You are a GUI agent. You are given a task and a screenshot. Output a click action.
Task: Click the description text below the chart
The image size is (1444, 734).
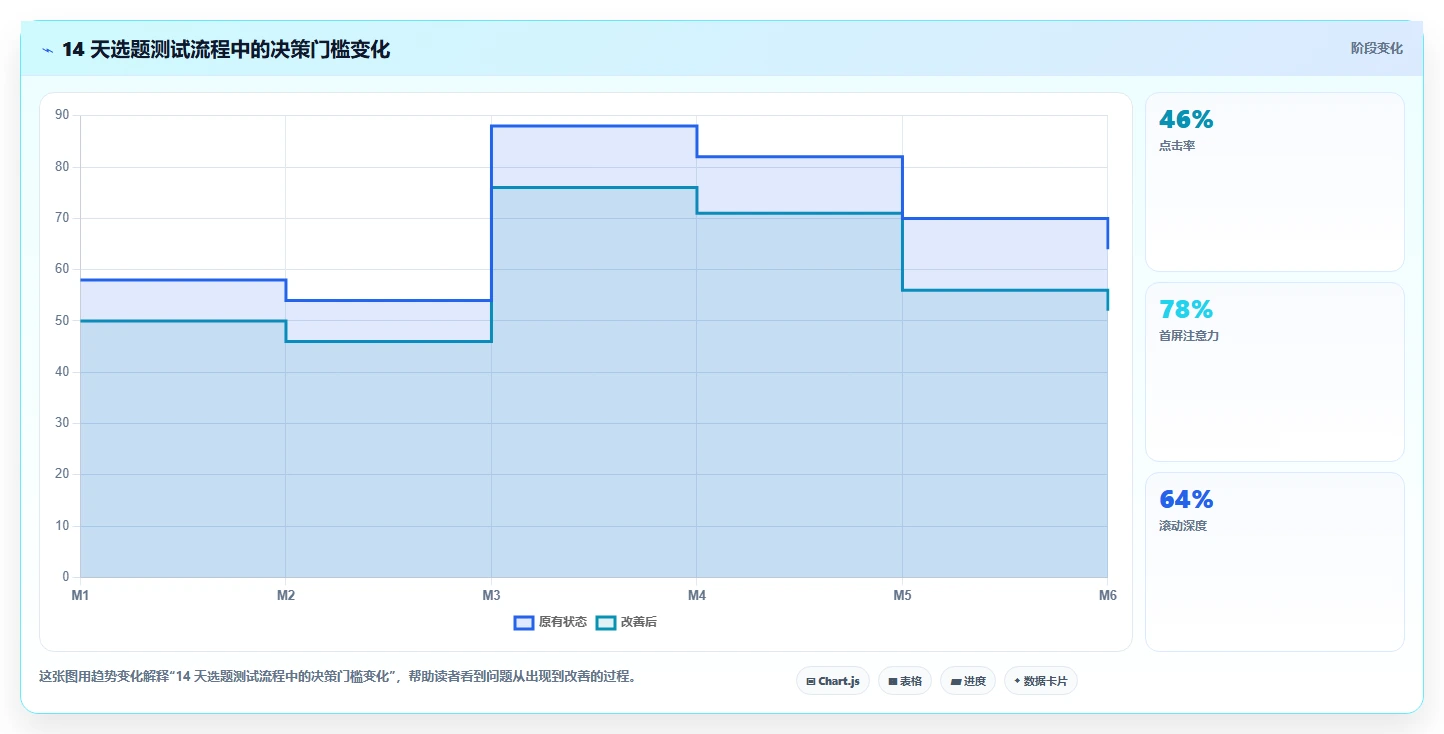click(x=338, y=676)
